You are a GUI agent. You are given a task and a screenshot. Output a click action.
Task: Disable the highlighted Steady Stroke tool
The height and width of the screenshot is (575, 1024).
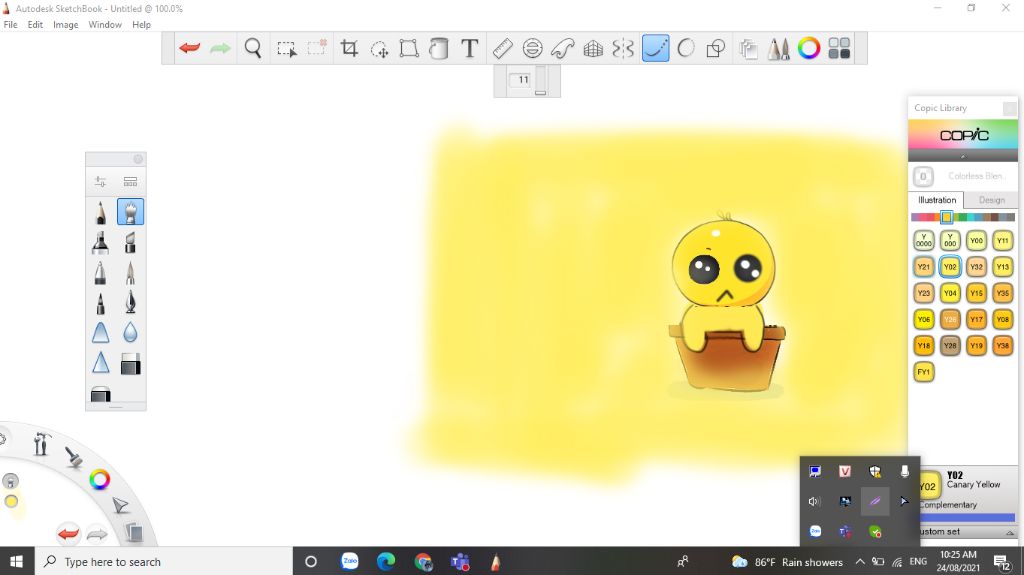coord(656,48)
